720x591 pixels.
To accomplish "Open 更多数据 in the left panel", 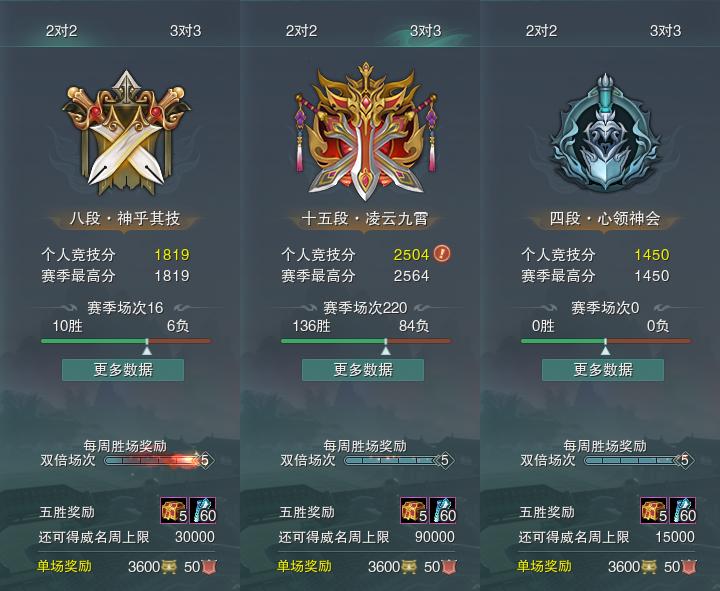I will pos(123,370).
